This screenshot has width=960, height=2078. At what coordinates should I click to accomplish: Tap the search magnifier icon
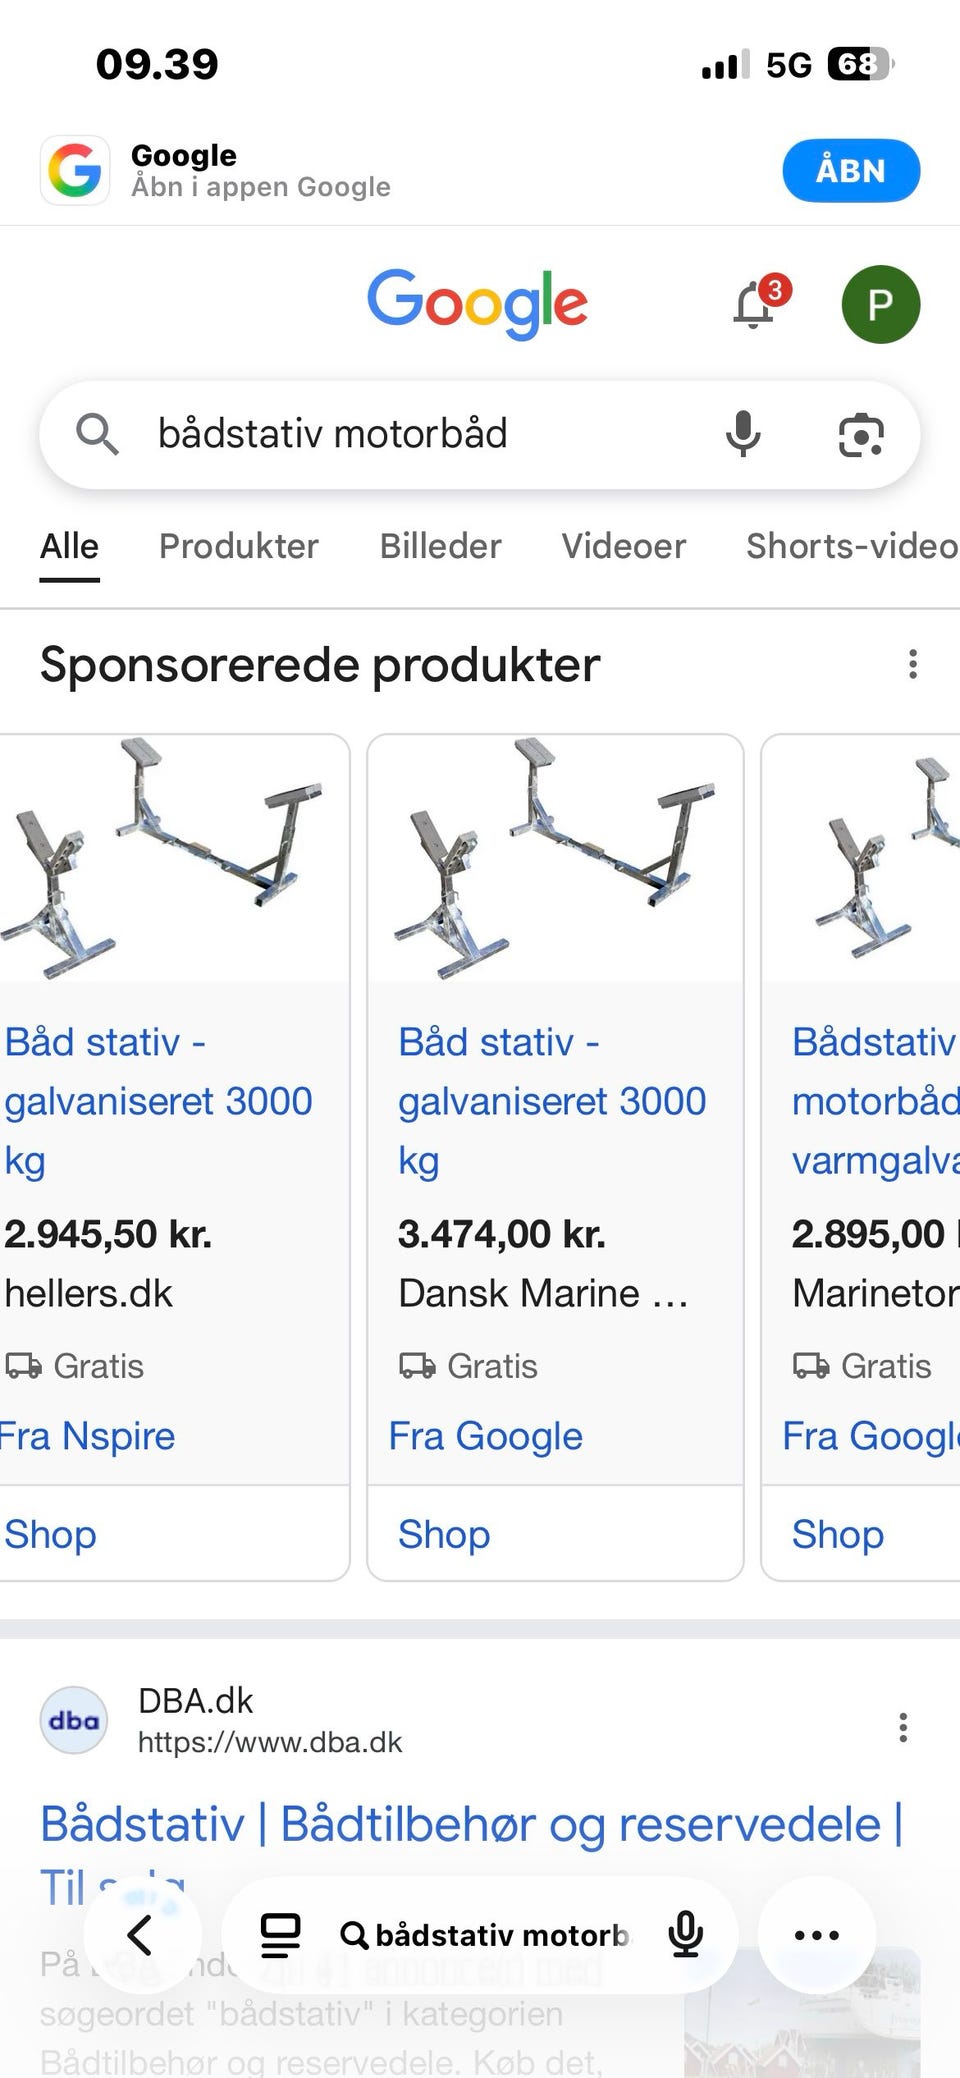98,434
